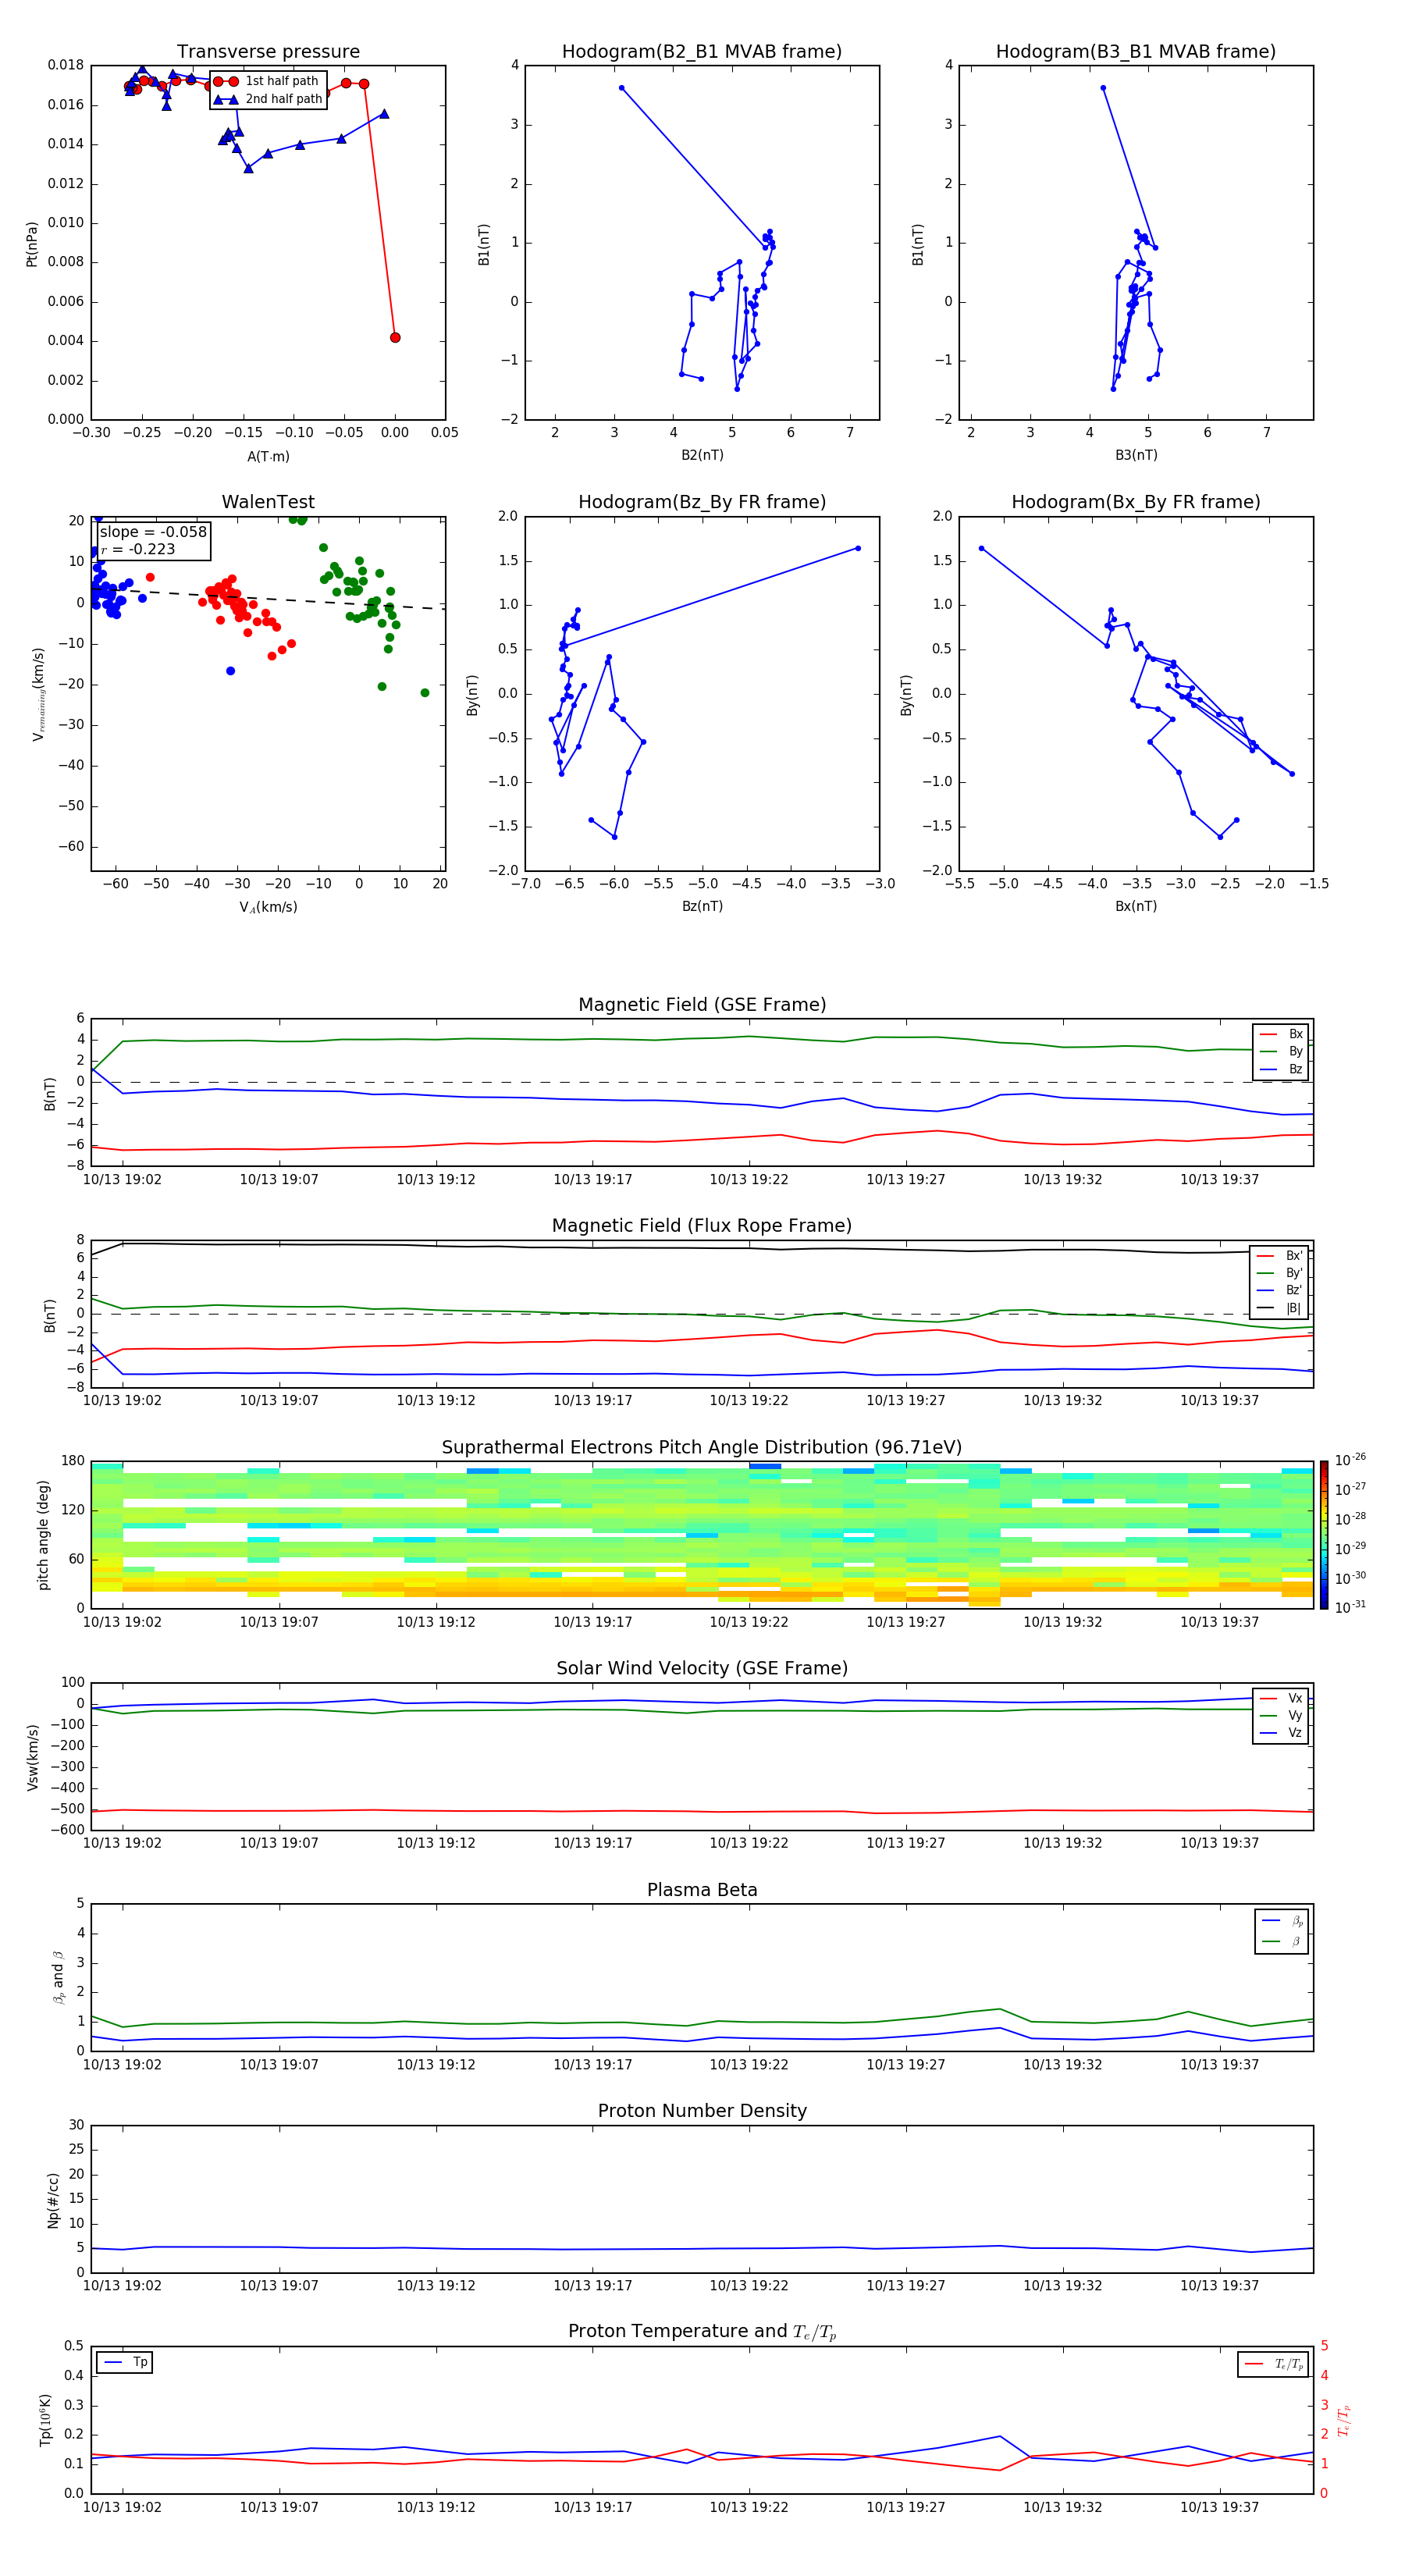Select Bx' in the Flux Rope legend
1405x2576 pixels.
(x=1280, y=1256)
